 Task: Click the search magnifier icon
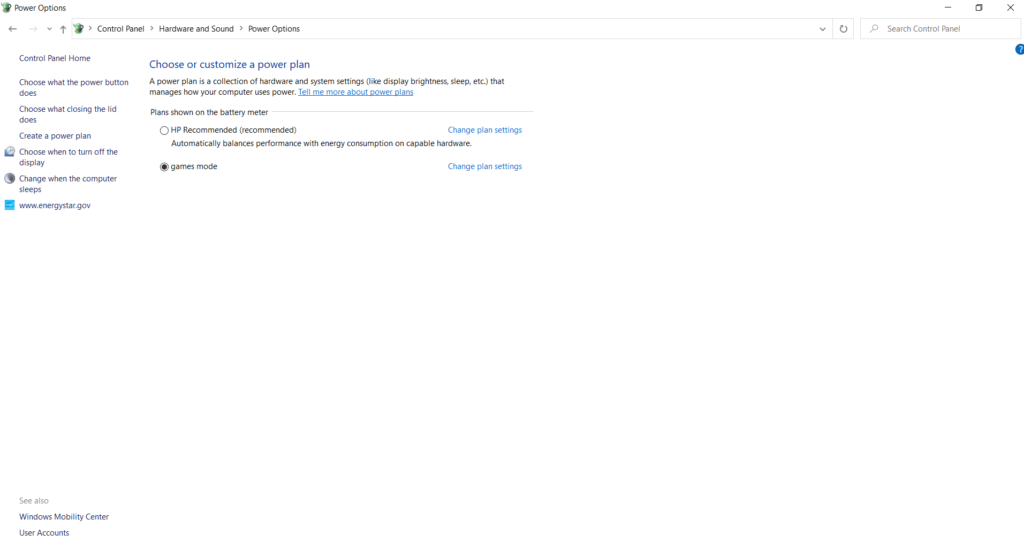[x=874, y=29]
